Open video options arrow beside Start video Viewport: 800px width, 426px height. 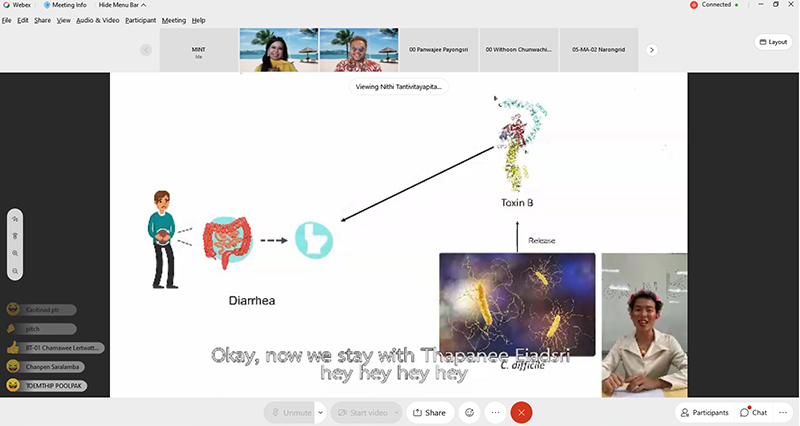pos(396,412)
